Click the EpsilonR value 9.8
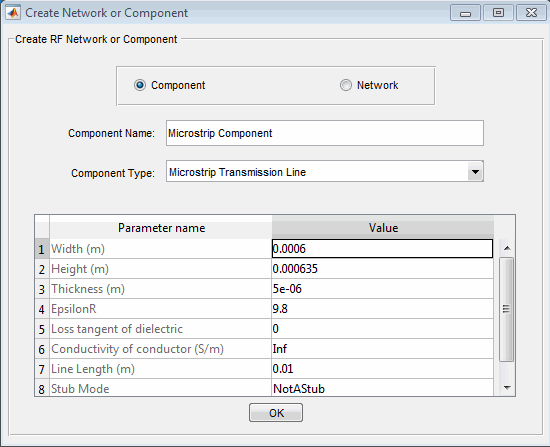 382,309
